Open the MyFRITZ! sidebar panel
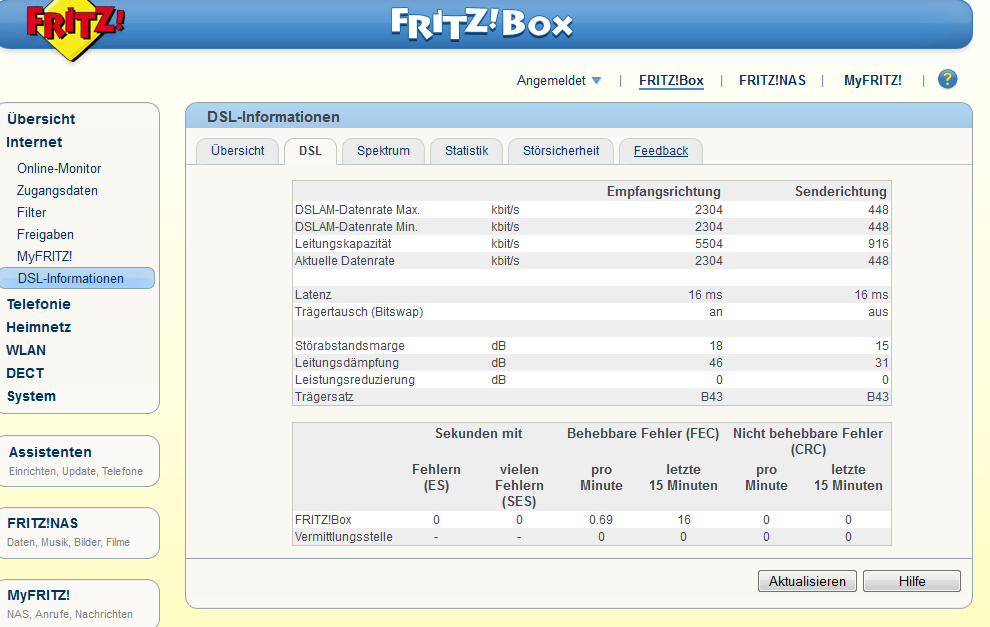Image resolution: width=990 pixels, height=627 pixels. pos(79,604)
